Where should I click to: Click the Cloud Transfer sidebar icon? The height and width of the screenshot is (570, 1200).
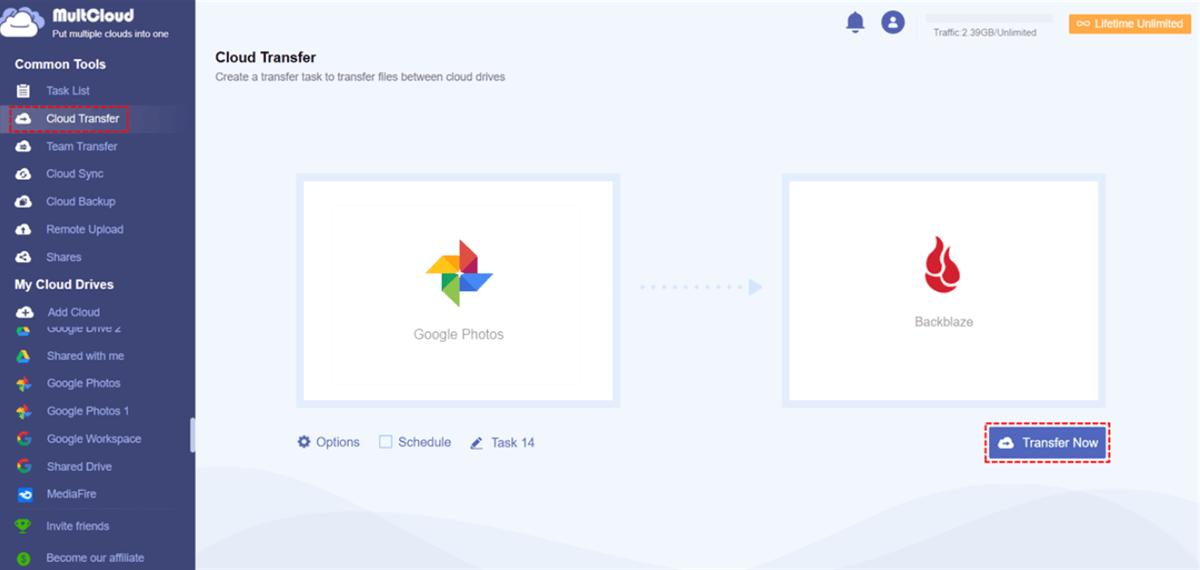click(25, 119)
